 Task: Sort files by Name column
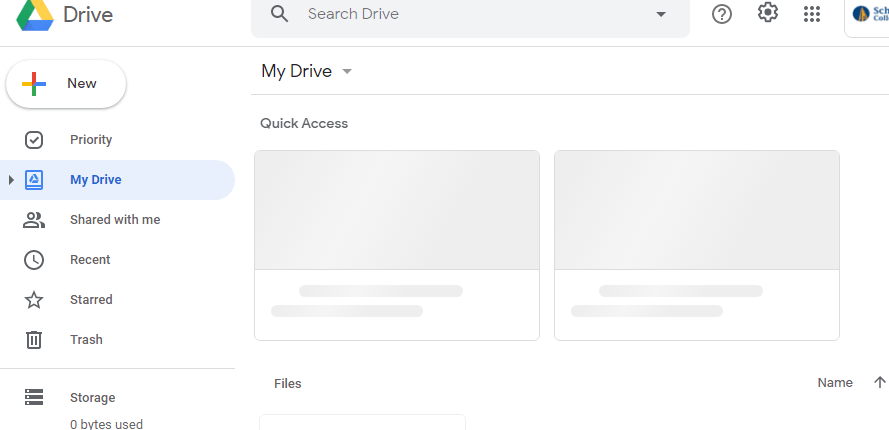click(x=834, y=383)
